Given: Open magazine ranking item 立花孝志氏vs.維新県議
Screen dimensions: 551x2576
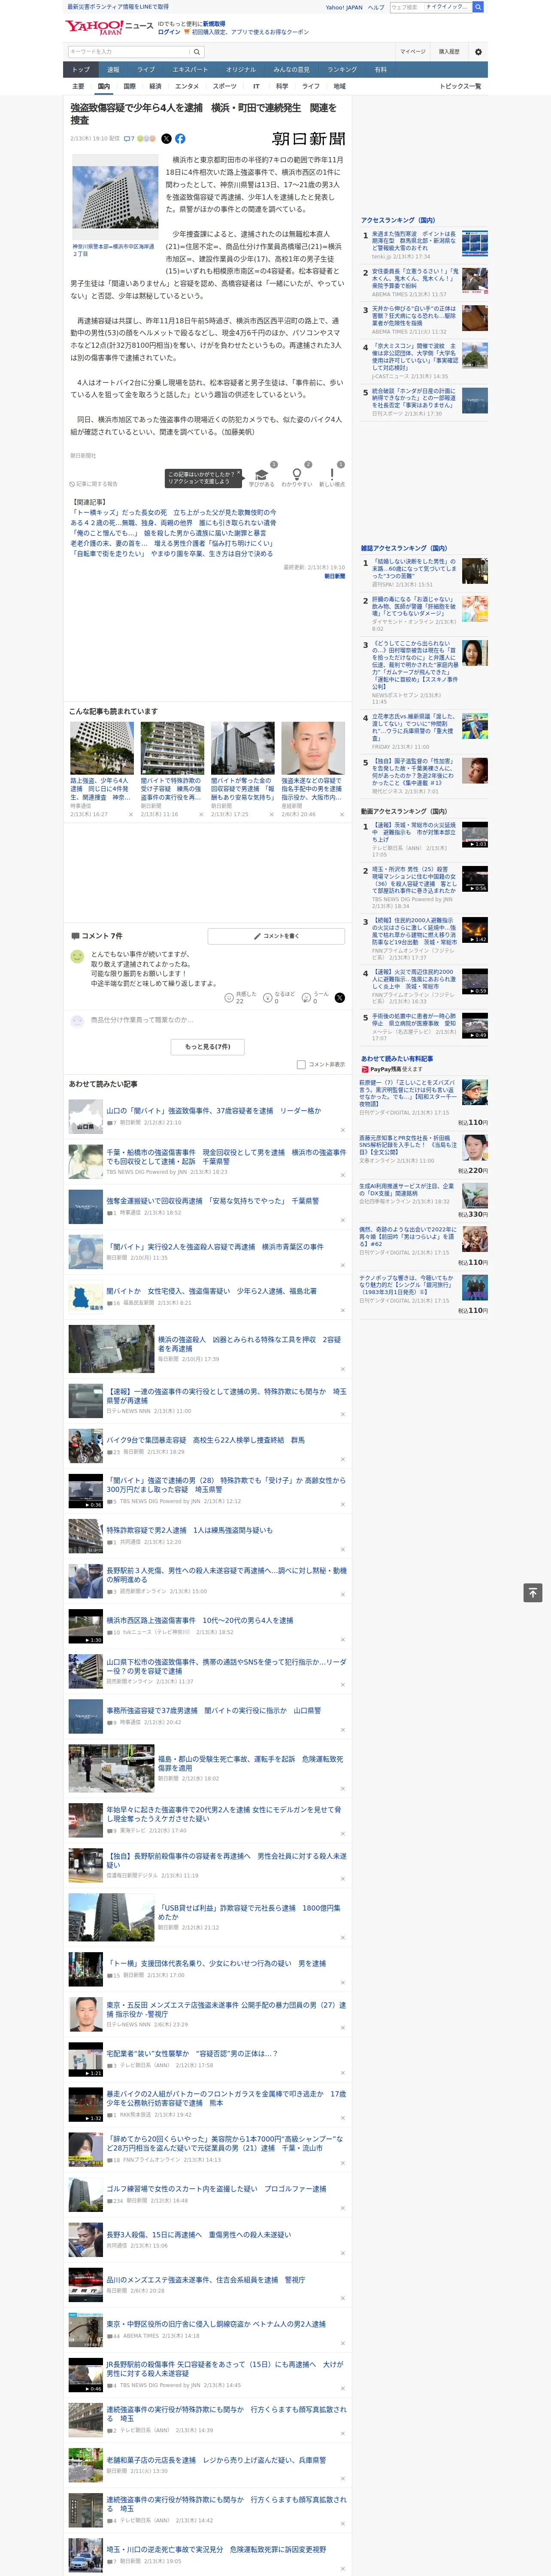Looking at the screenshot, I should pyautogui.click(x=415, y=726).
